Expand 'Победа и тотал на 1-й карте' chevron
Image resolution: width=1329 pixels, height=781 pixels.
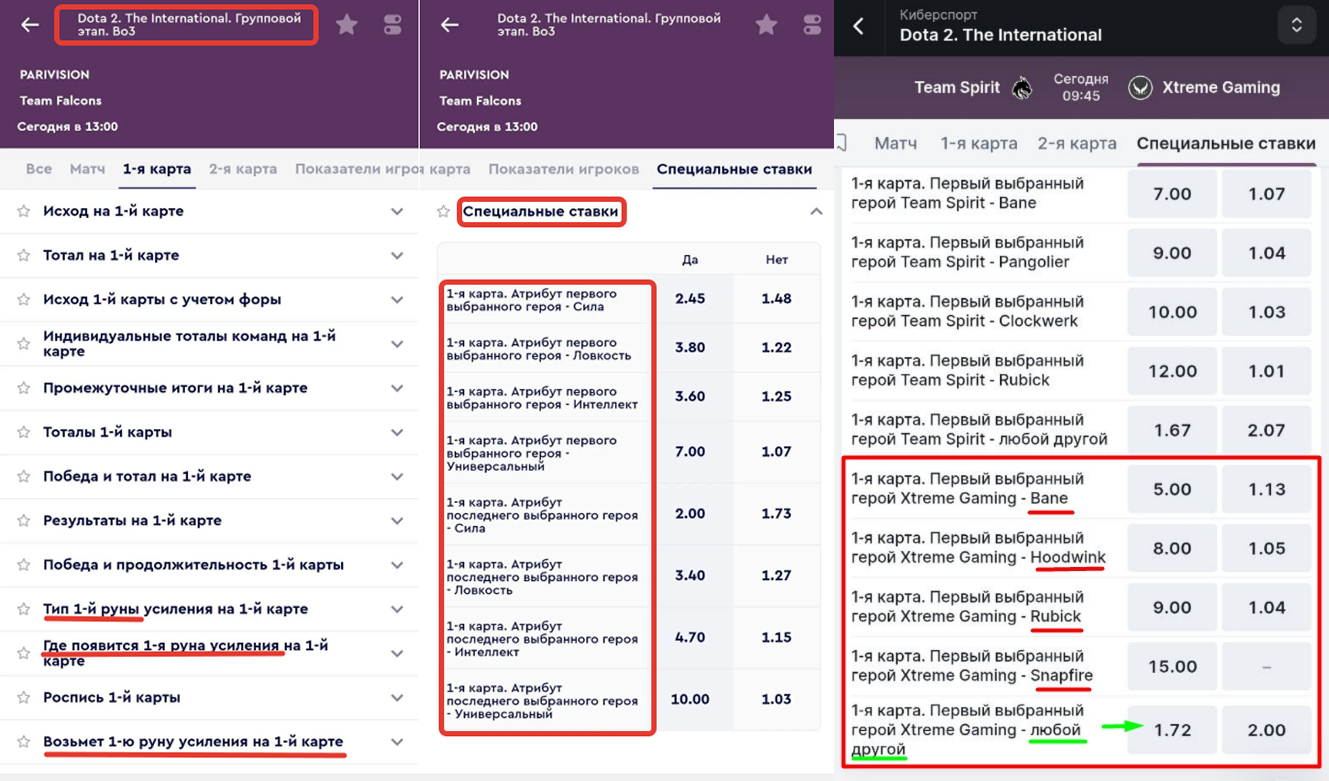(x=397, y=476)
